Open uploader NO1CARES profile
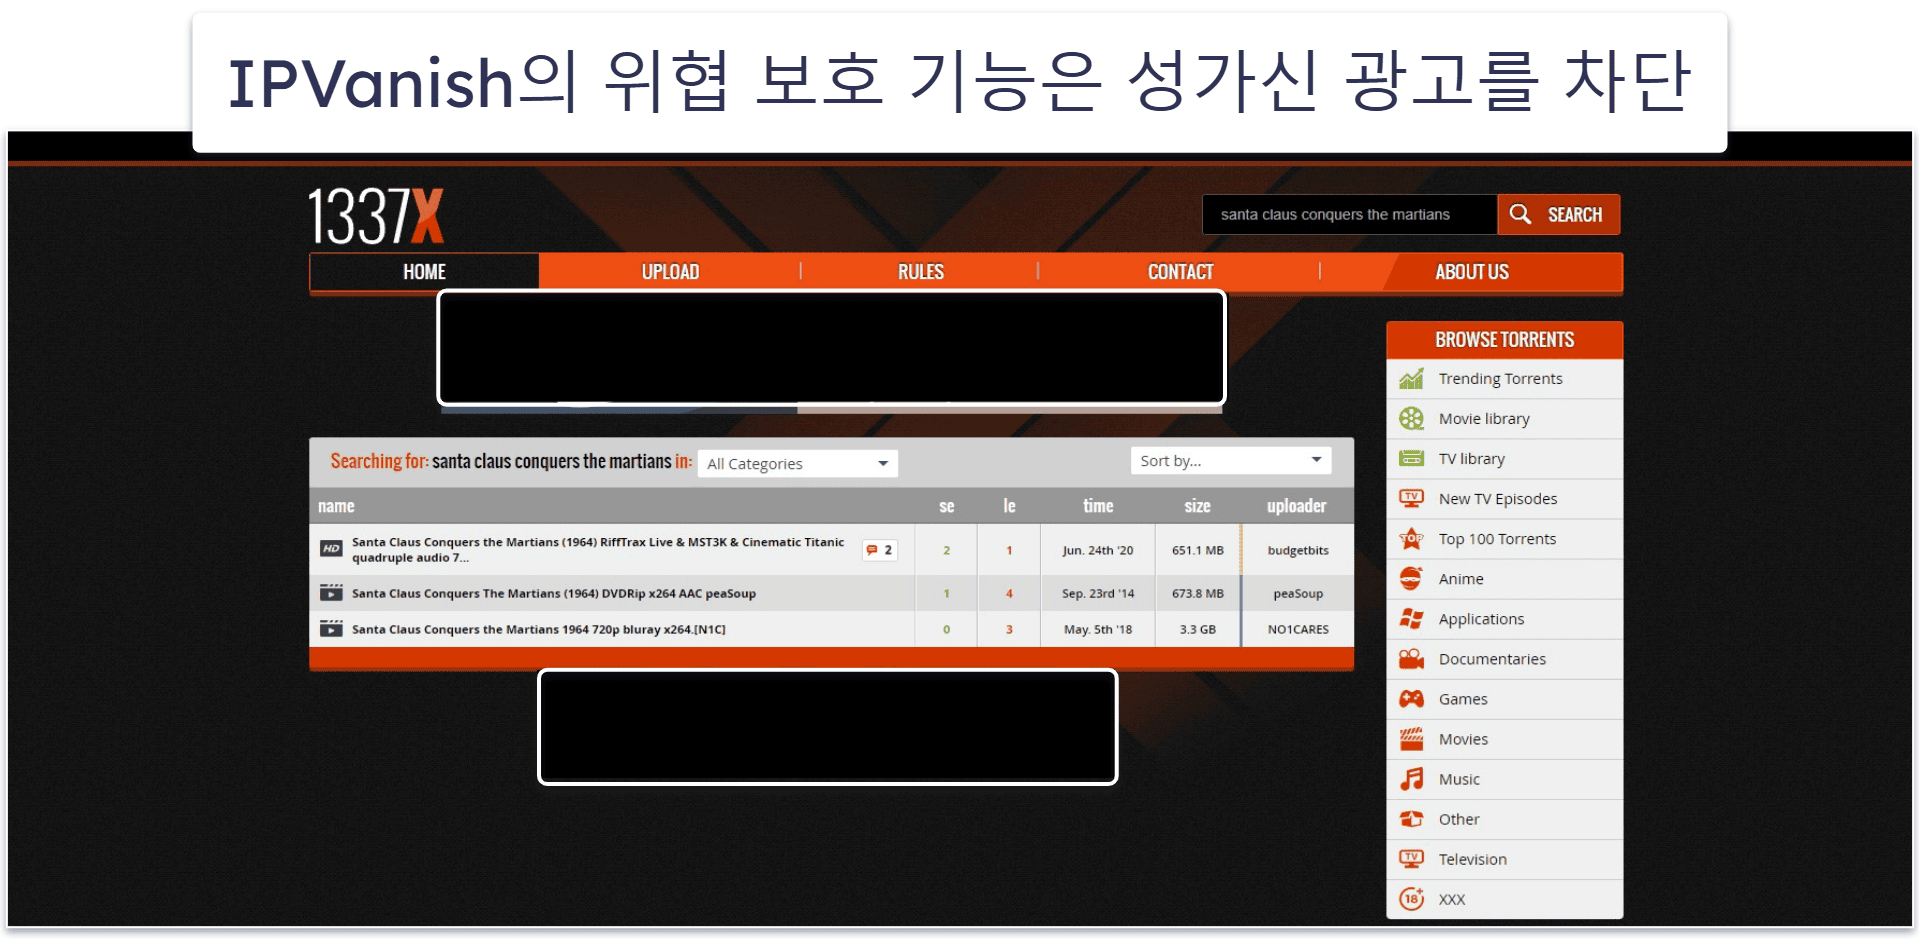 1298,629
